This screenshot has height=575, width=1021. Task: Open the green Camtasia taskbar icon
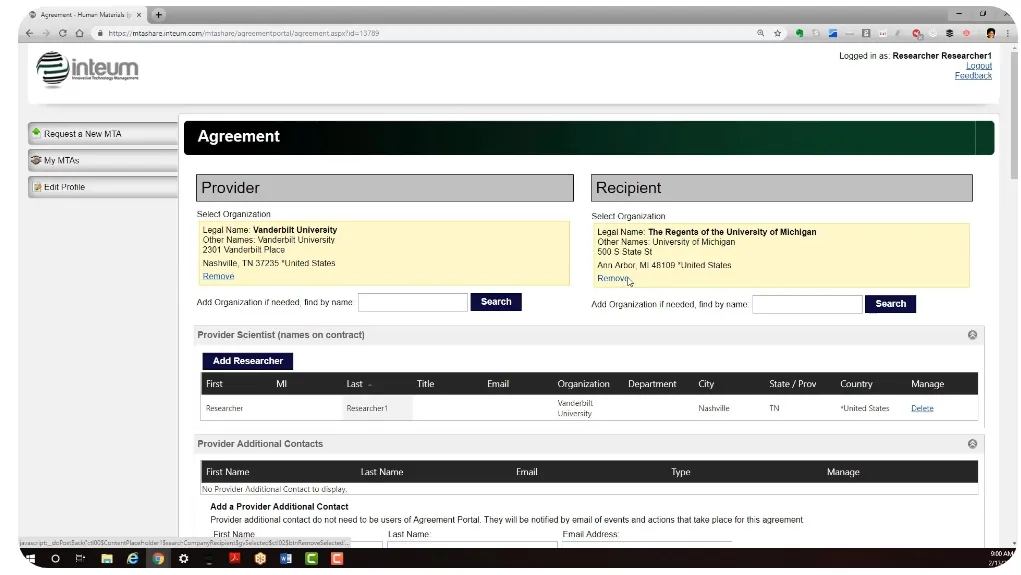click(x=311, y=559)
